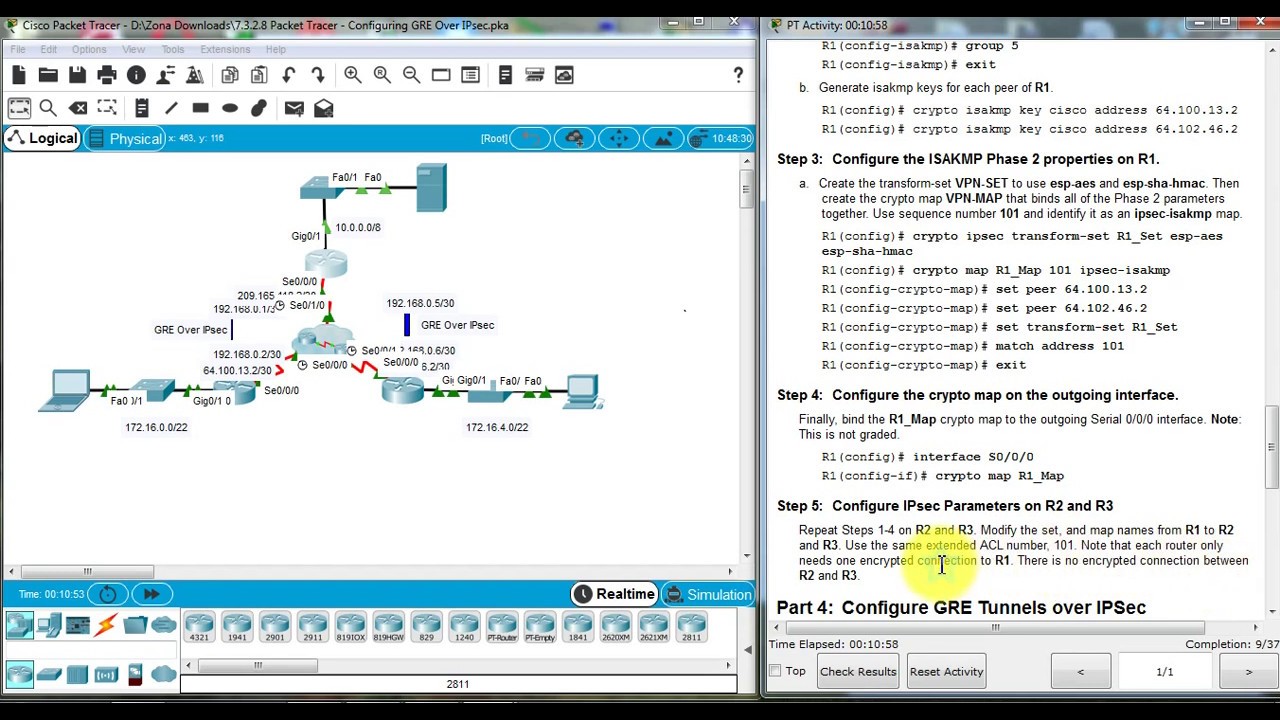Click the Reset Activity button
Viewport: 1280px width, 720px height.
pyautogui.click(x=946, y=671)
